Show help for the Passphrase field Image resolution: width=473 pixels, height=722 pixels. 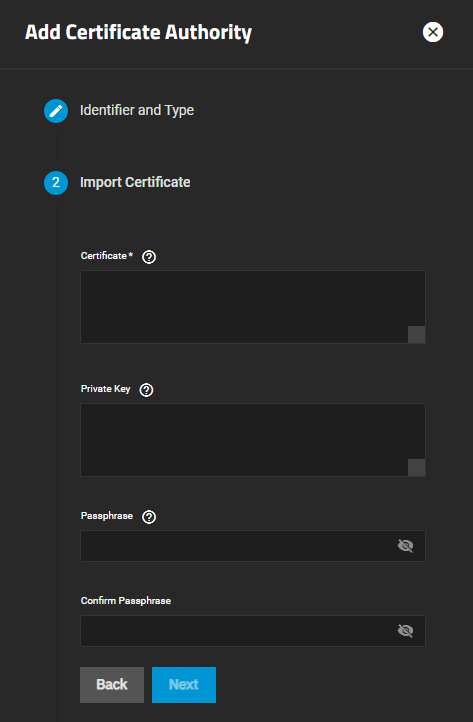[x=149, y=517]
